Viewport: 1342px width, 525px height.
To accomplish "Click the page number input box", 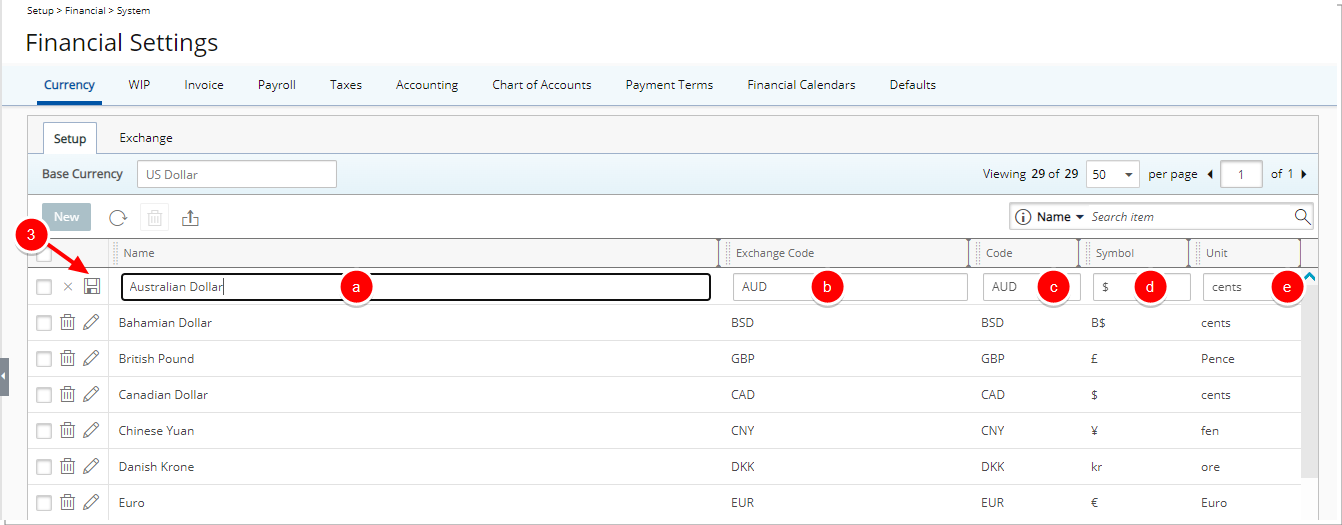I will pos(1241,174).
